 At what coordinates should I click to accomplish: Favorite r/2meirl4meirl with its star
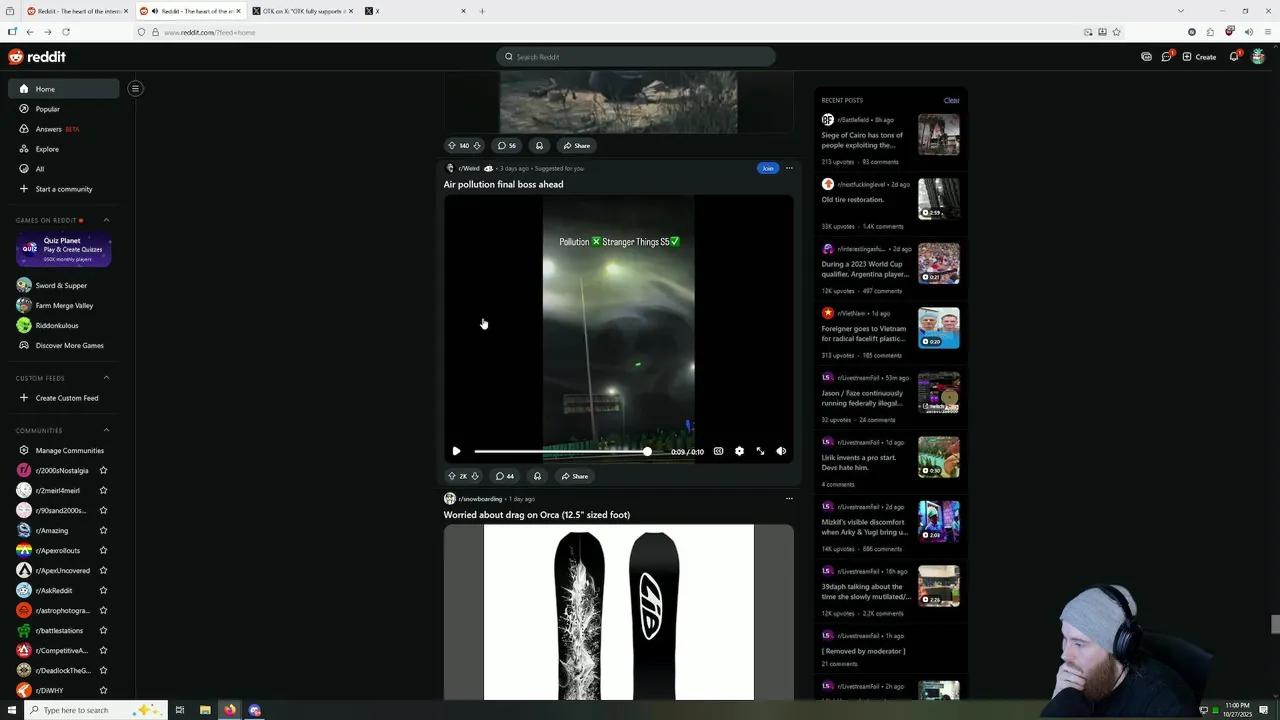tap(103, 490)
